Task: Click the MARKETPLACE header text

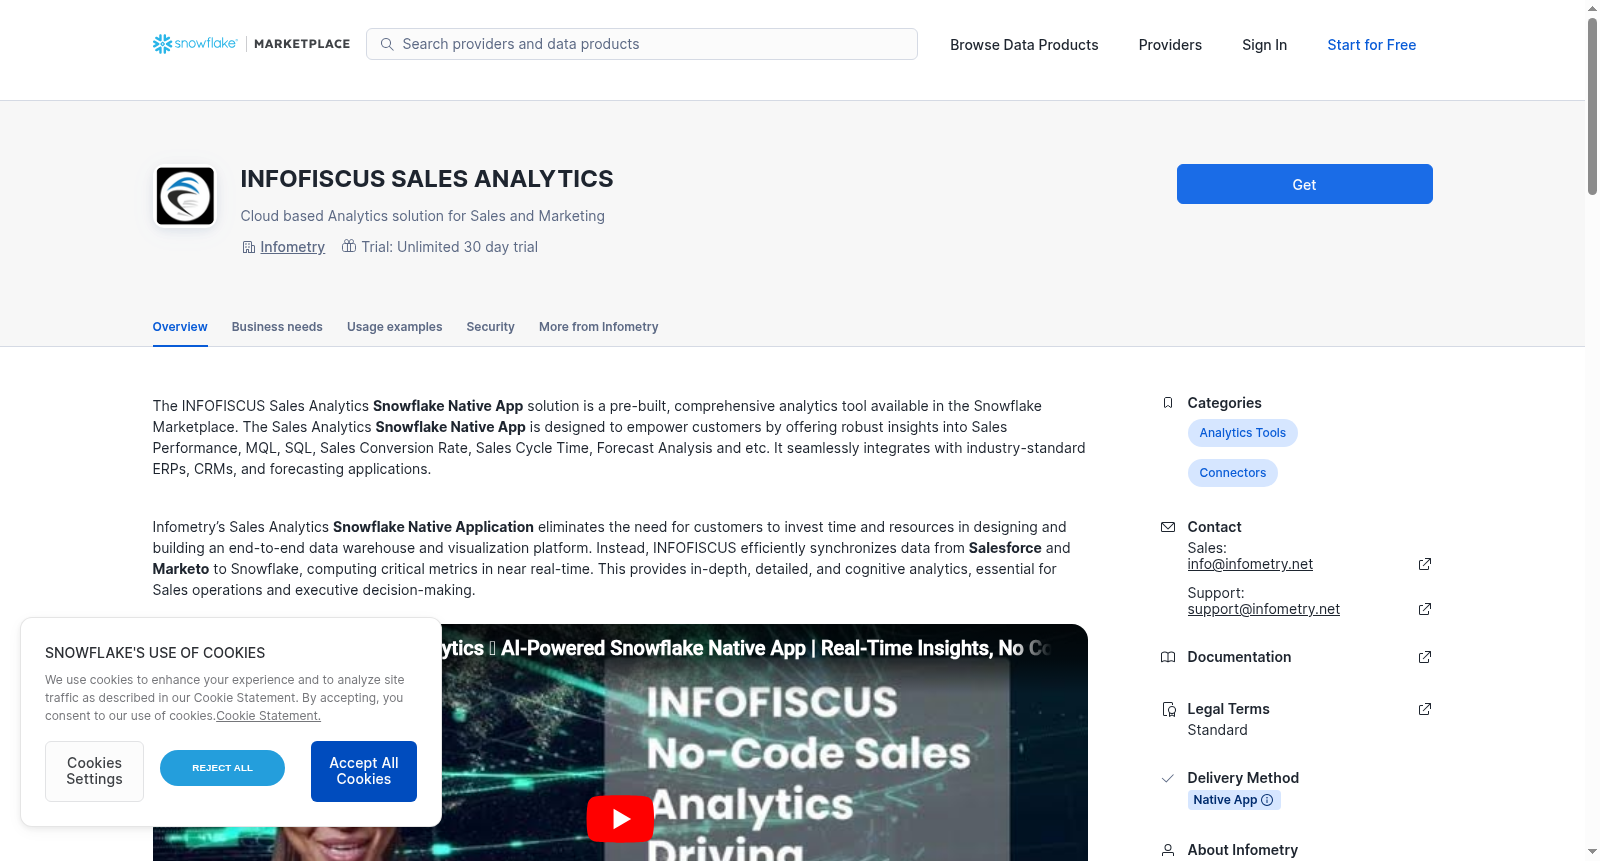Action: pos(302,44)
